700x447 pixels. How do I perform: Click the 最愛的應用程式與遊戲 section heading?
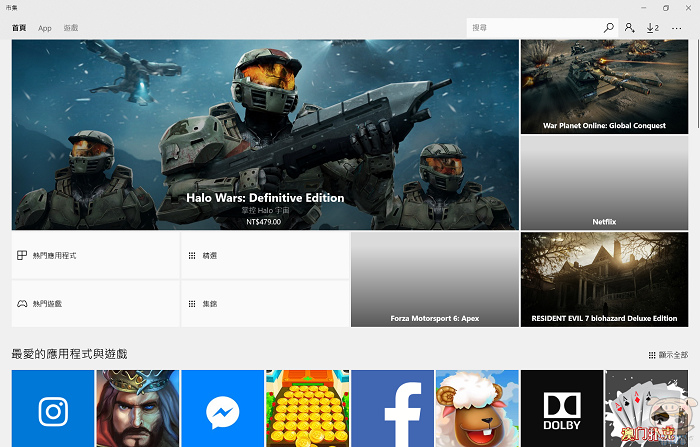pos(69,354)
